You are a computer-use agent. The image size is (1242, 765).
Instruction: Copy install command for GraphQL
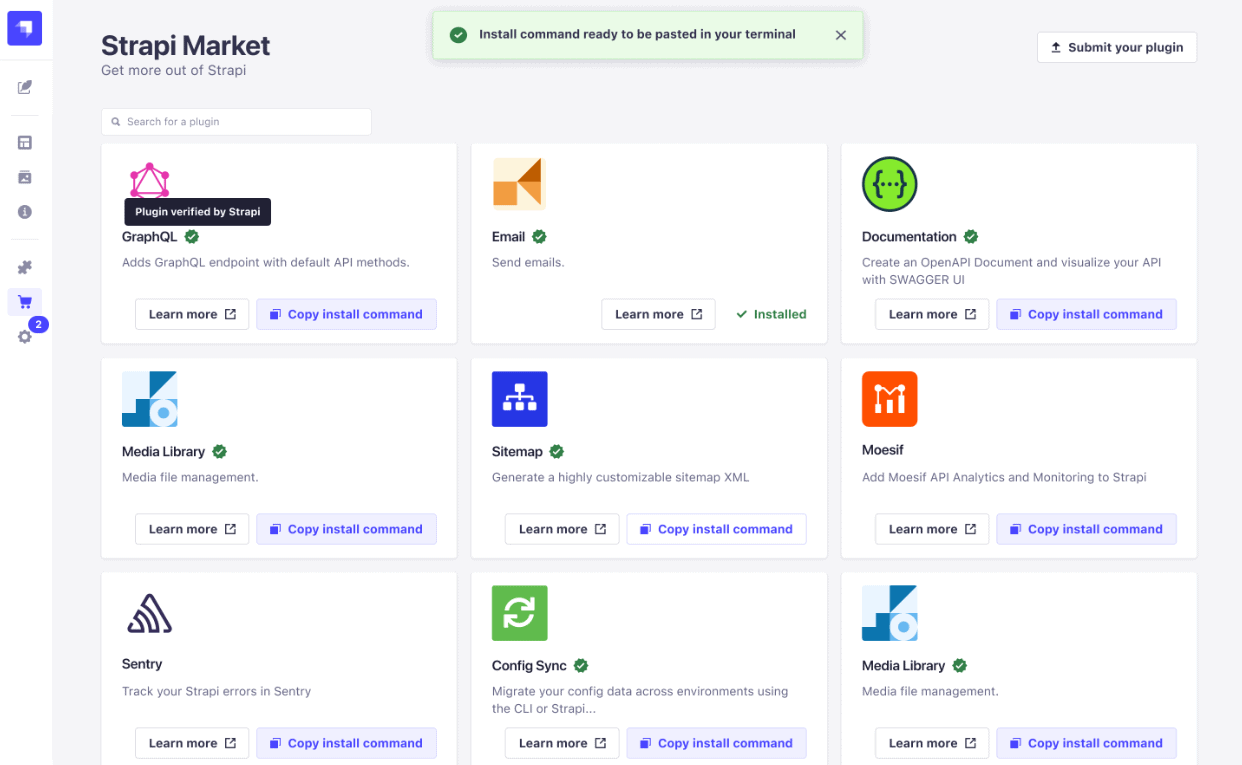[346, 314]
